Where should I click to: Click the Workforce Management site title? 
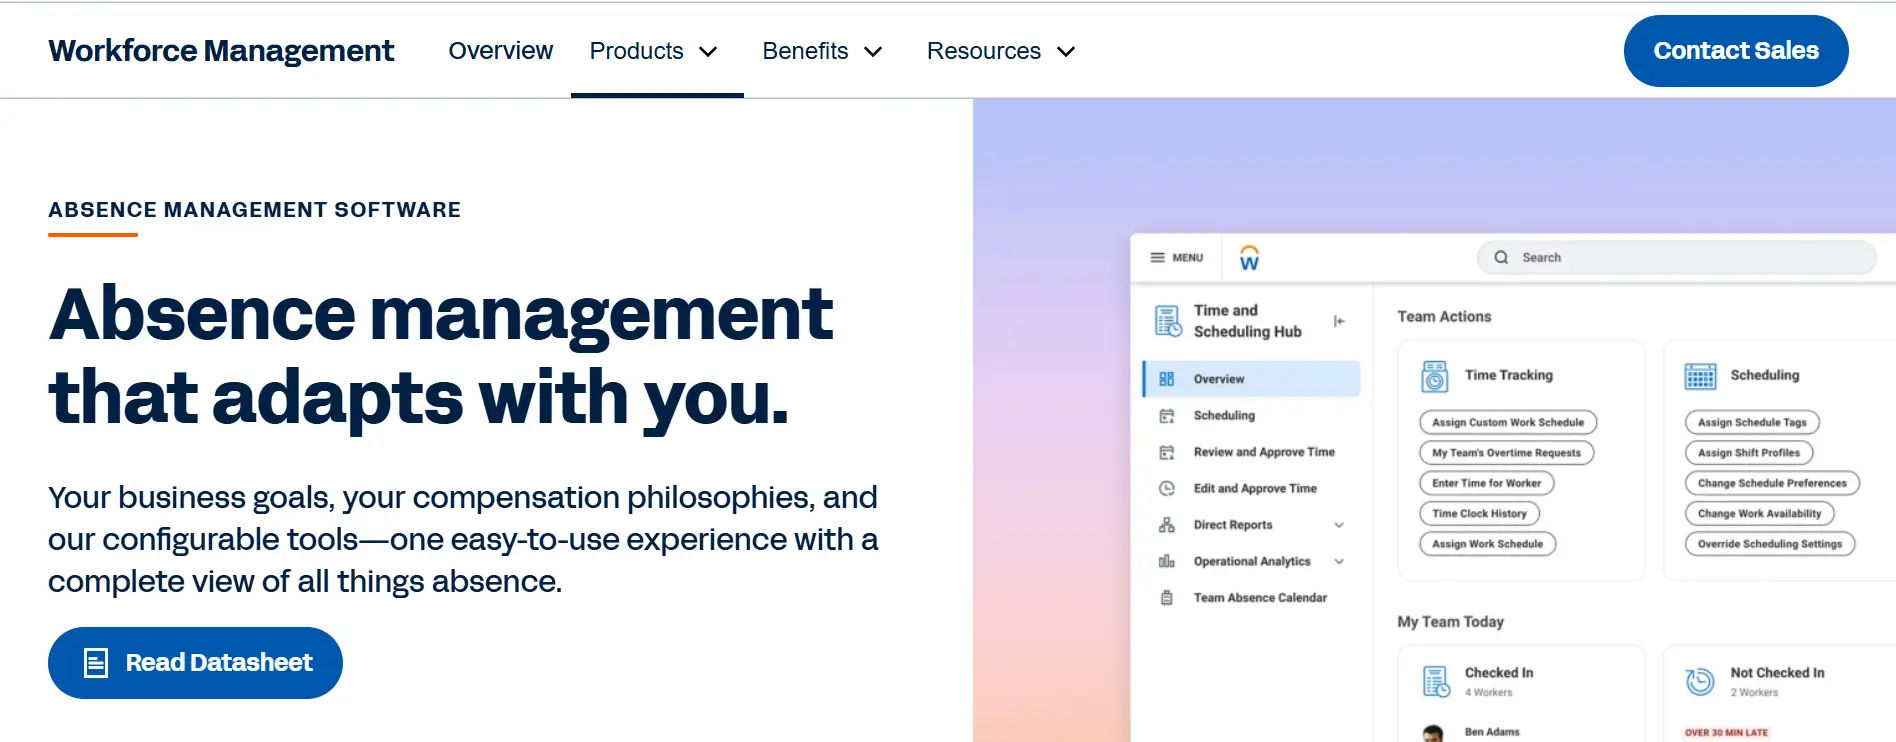pyautogui.click(x=221, y=51)
